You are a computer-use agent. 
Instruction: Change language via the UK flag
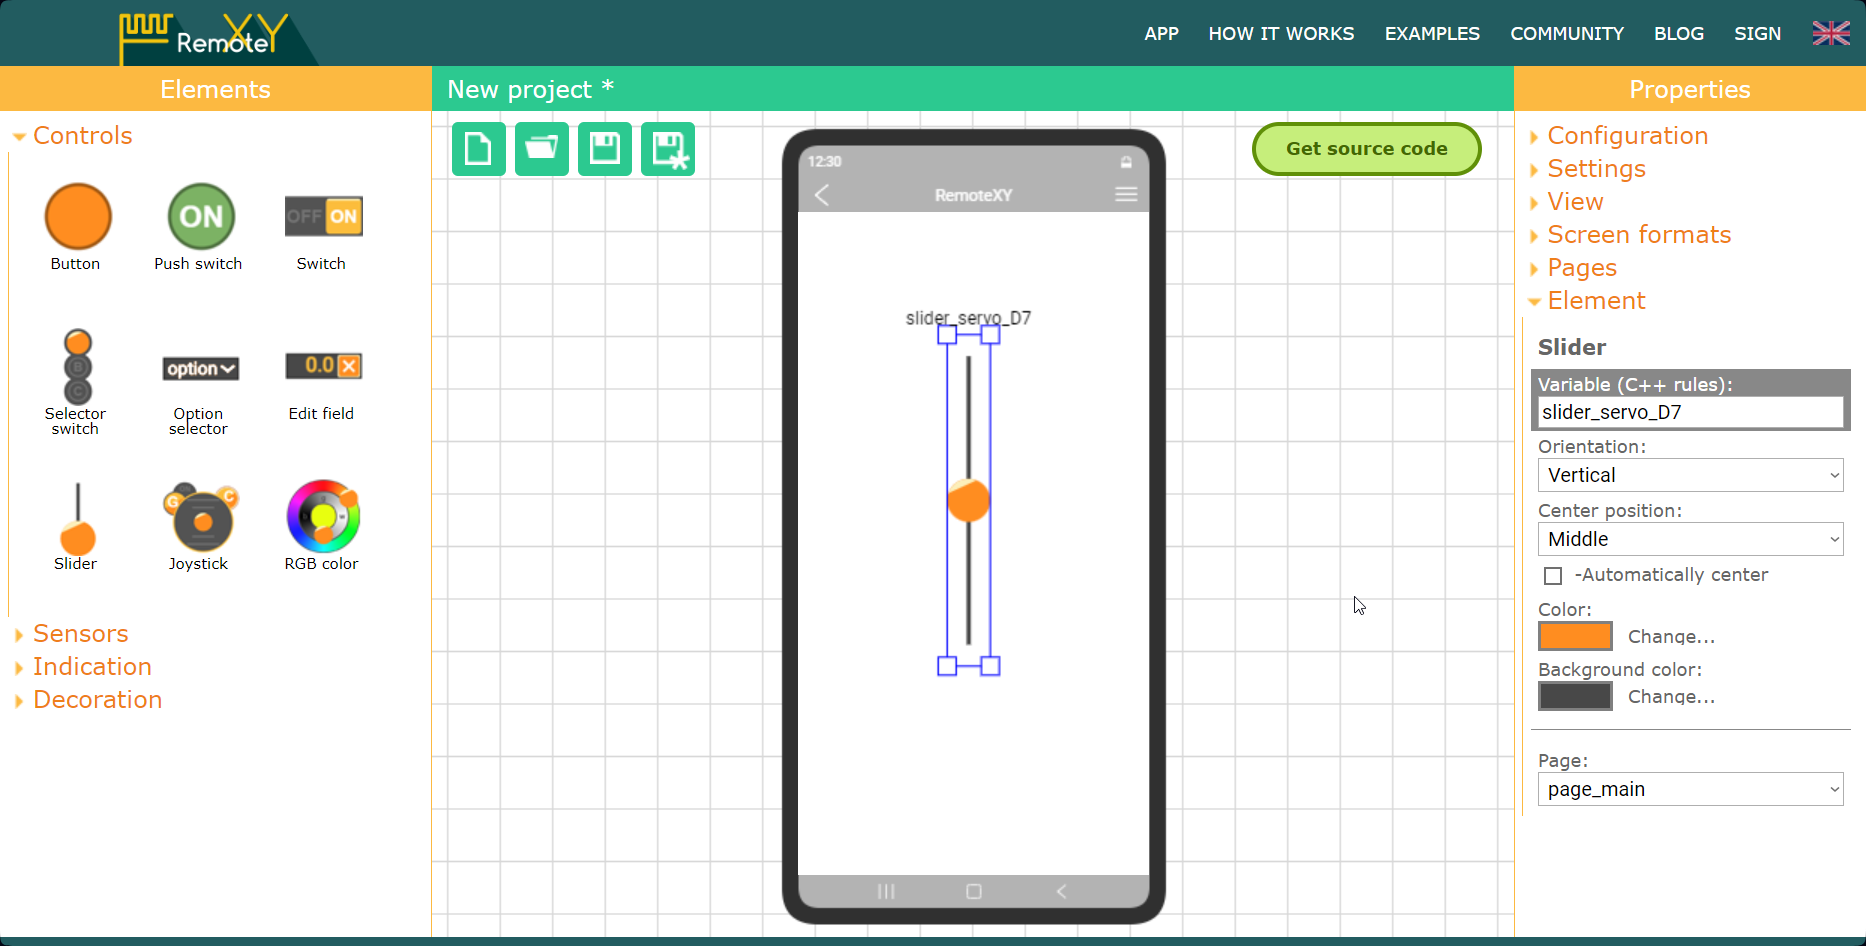pyautogui.click(x=1830, y=33)
